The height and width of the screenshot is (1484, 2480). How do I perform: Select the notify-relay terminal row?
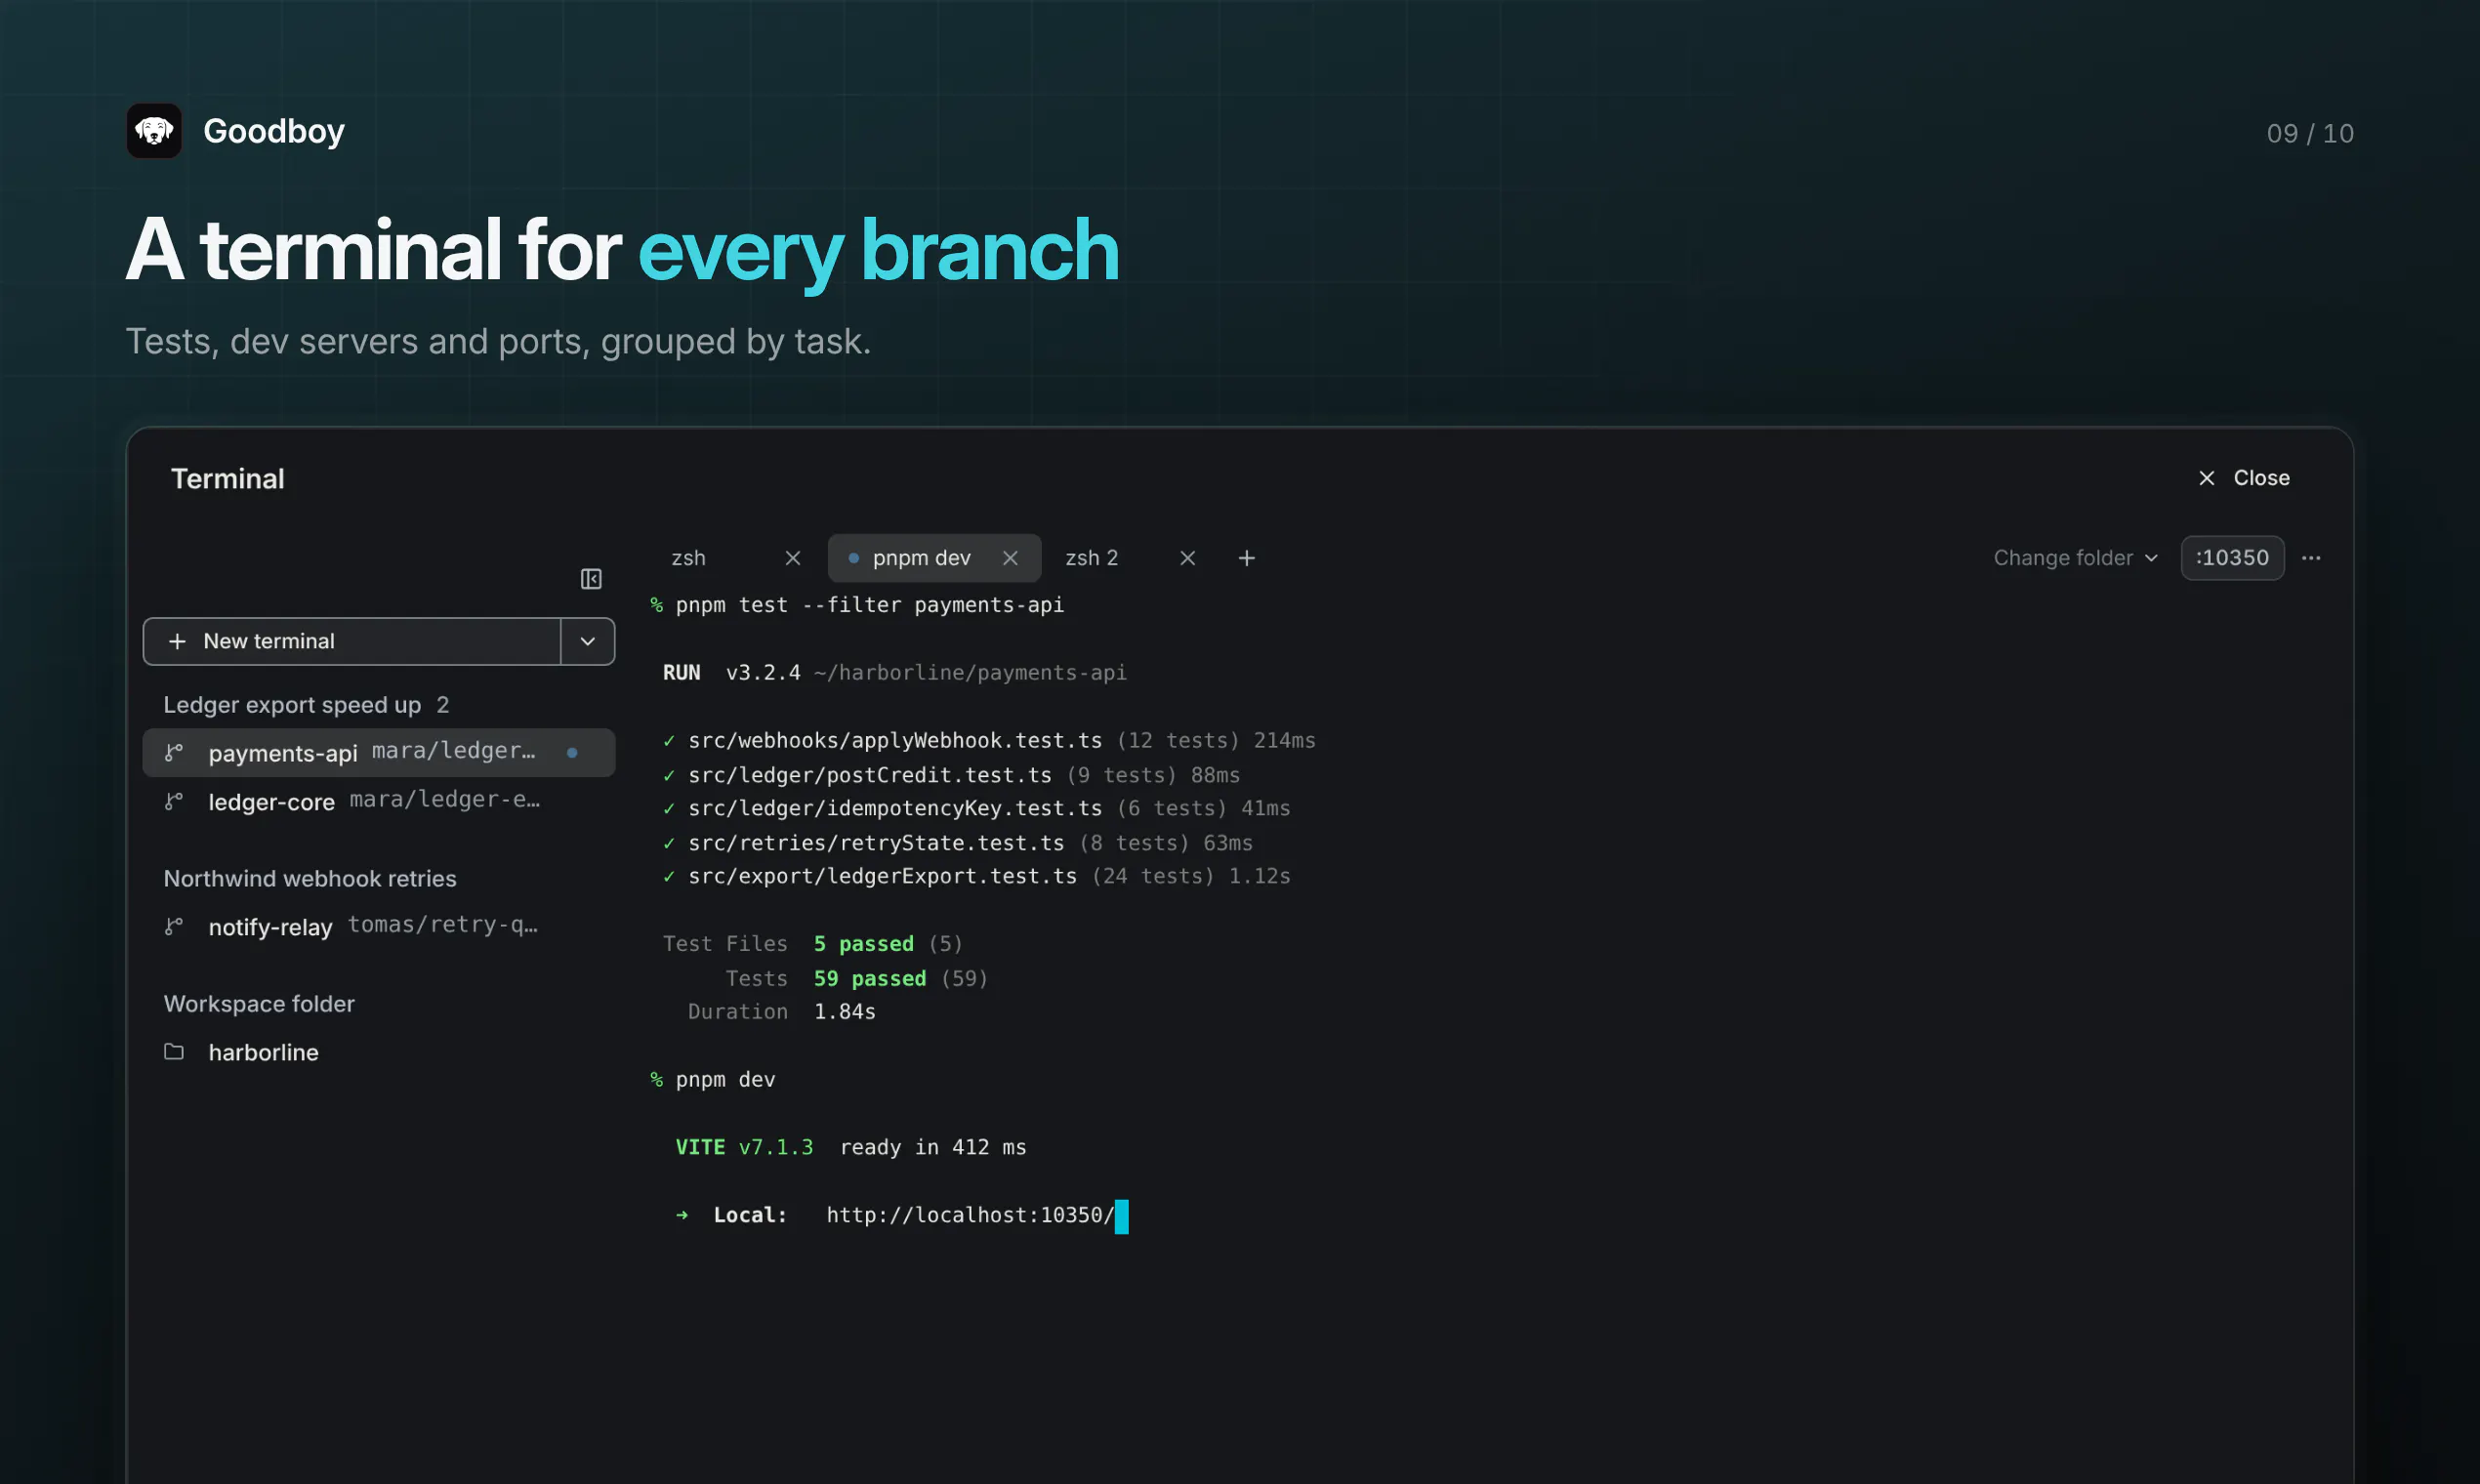pos(379,927)
